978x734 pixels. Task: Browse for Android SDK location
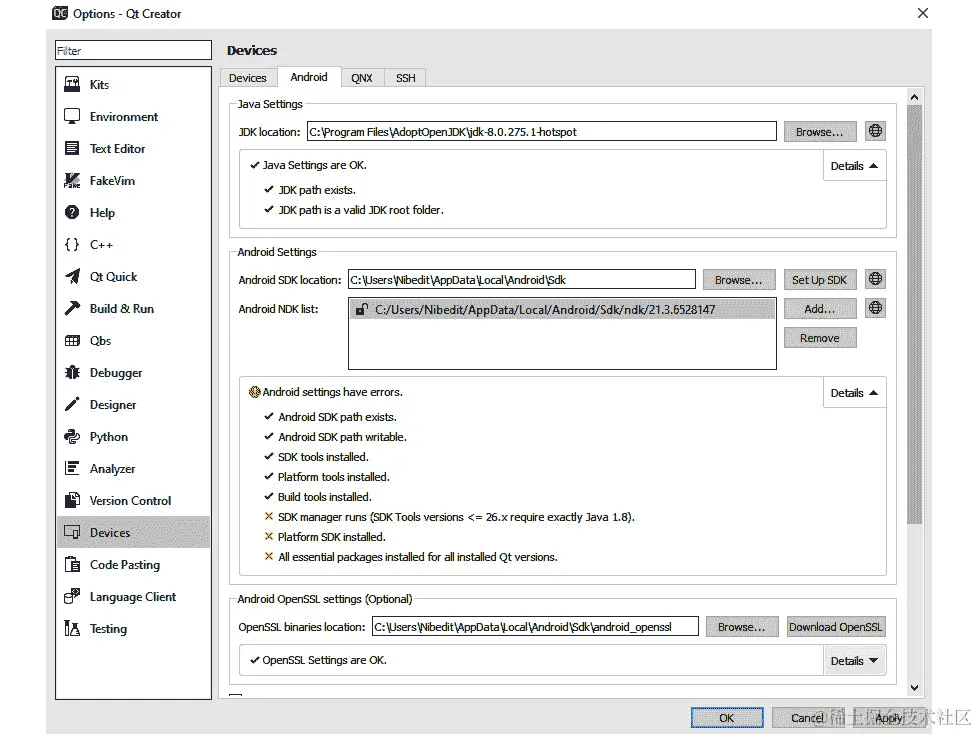pos(738,280)
